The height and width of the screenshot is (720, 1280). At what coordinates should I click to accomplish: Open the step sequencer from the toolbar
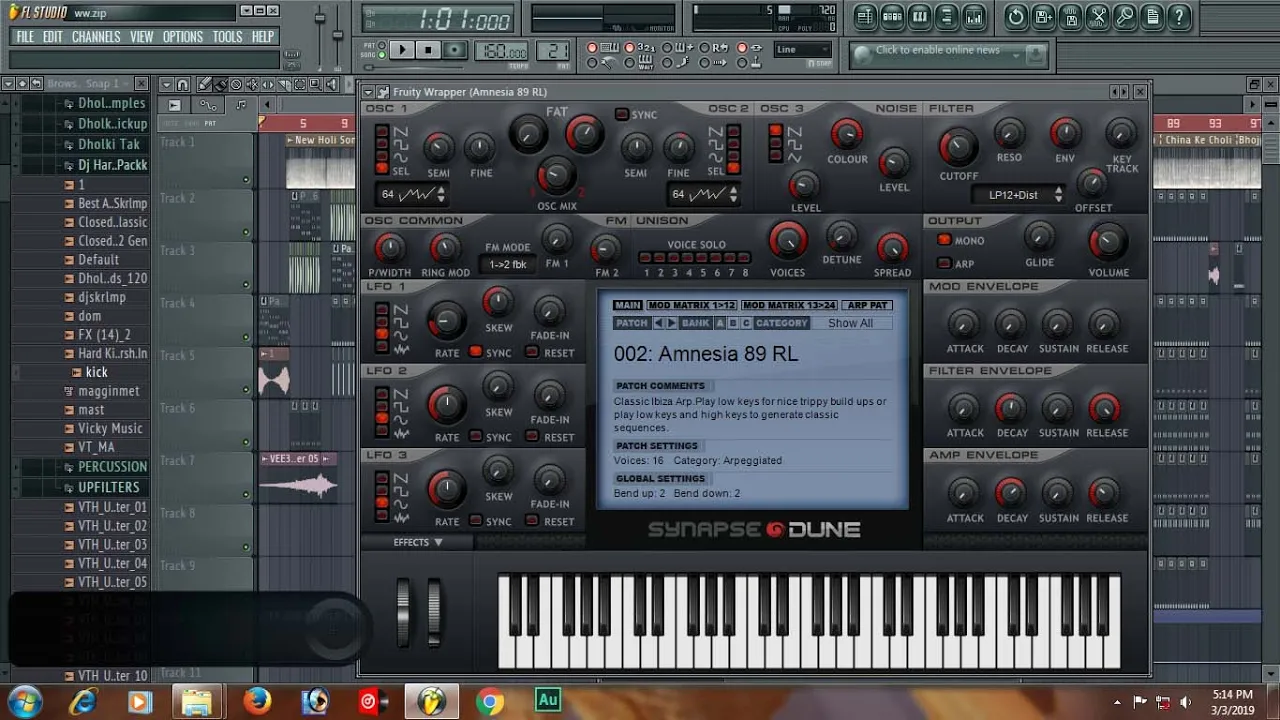tap(892, 17)
